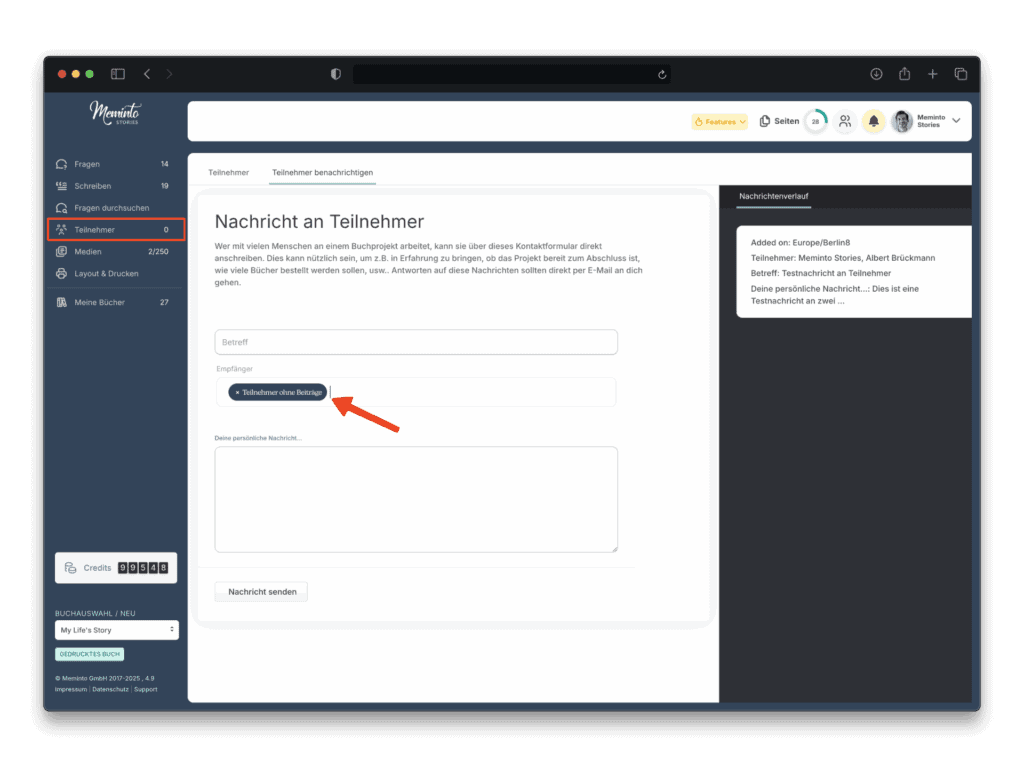Go to Layout & Drucken in sidebar
Viewport: 1024px width, 768px height.
pos(106,273)
